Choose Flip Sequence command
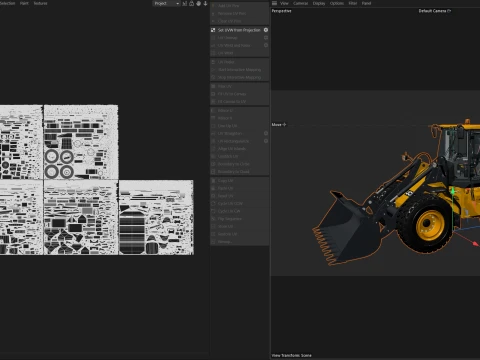The width and height of the screenshot is (480, 360). (x=239, y=219)
